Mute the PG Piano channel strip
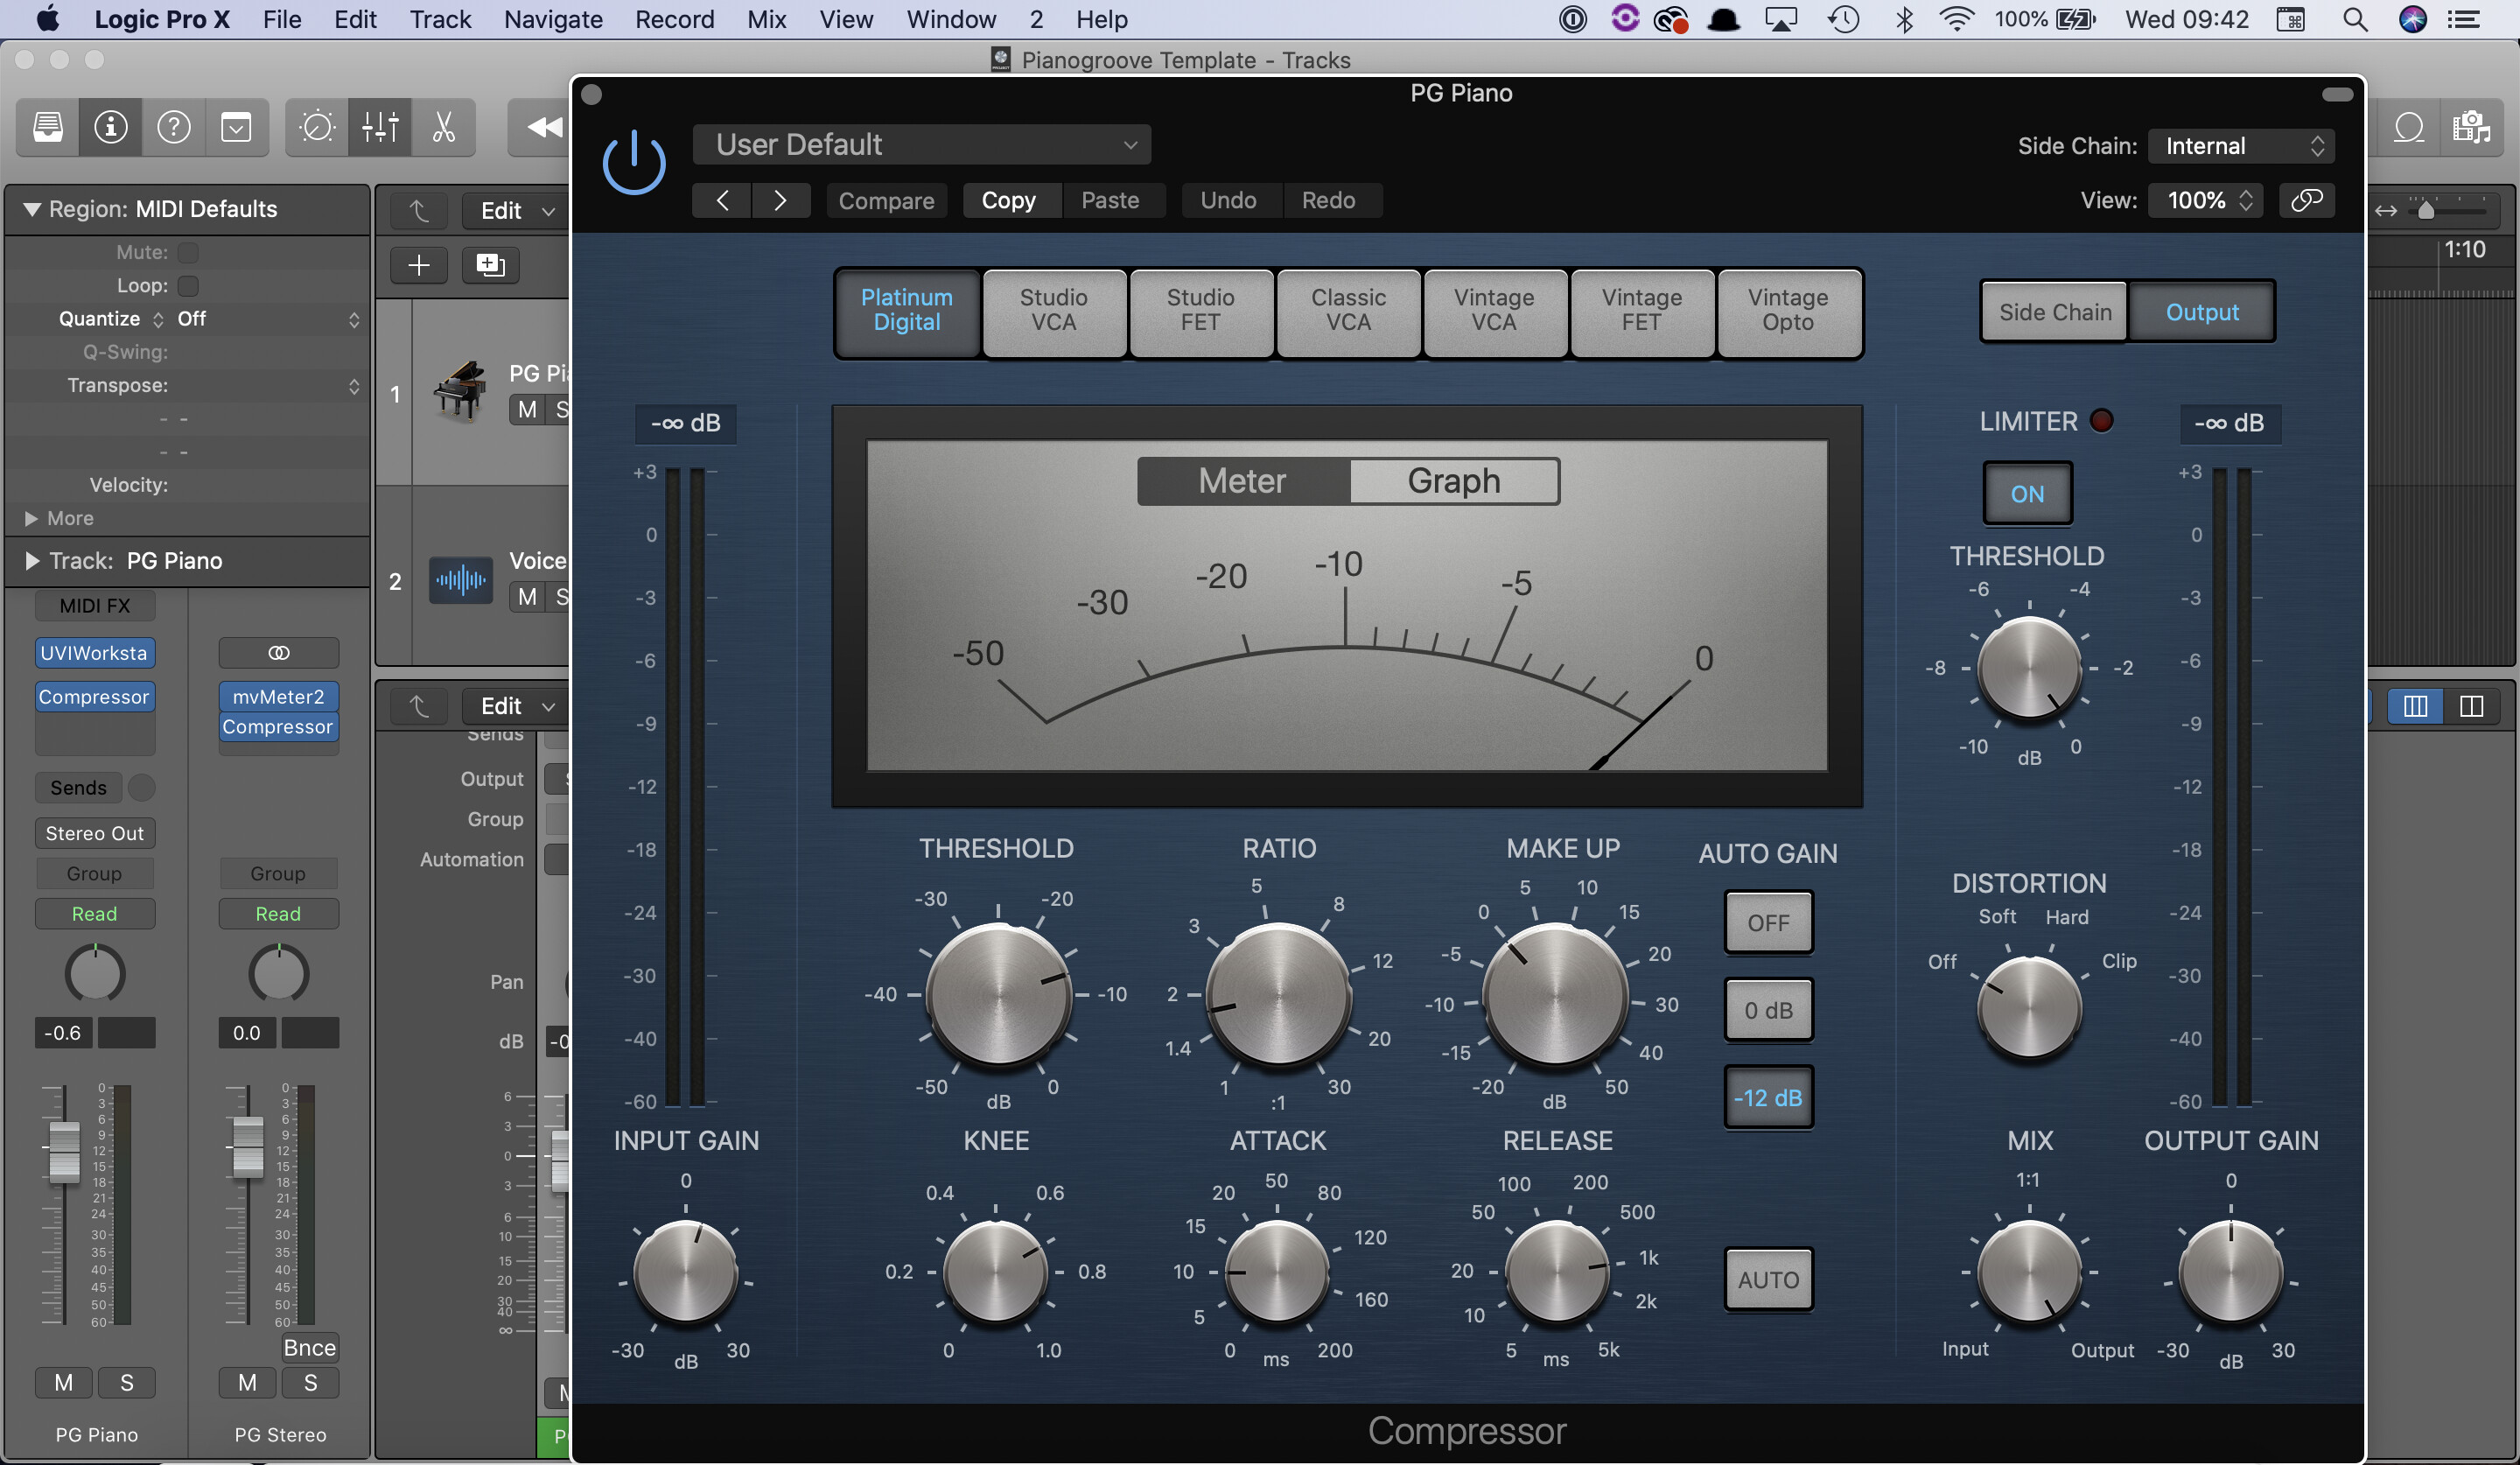Image resolution: width=2520 pixels, height=1465 pixels. tap(64, 1382)
